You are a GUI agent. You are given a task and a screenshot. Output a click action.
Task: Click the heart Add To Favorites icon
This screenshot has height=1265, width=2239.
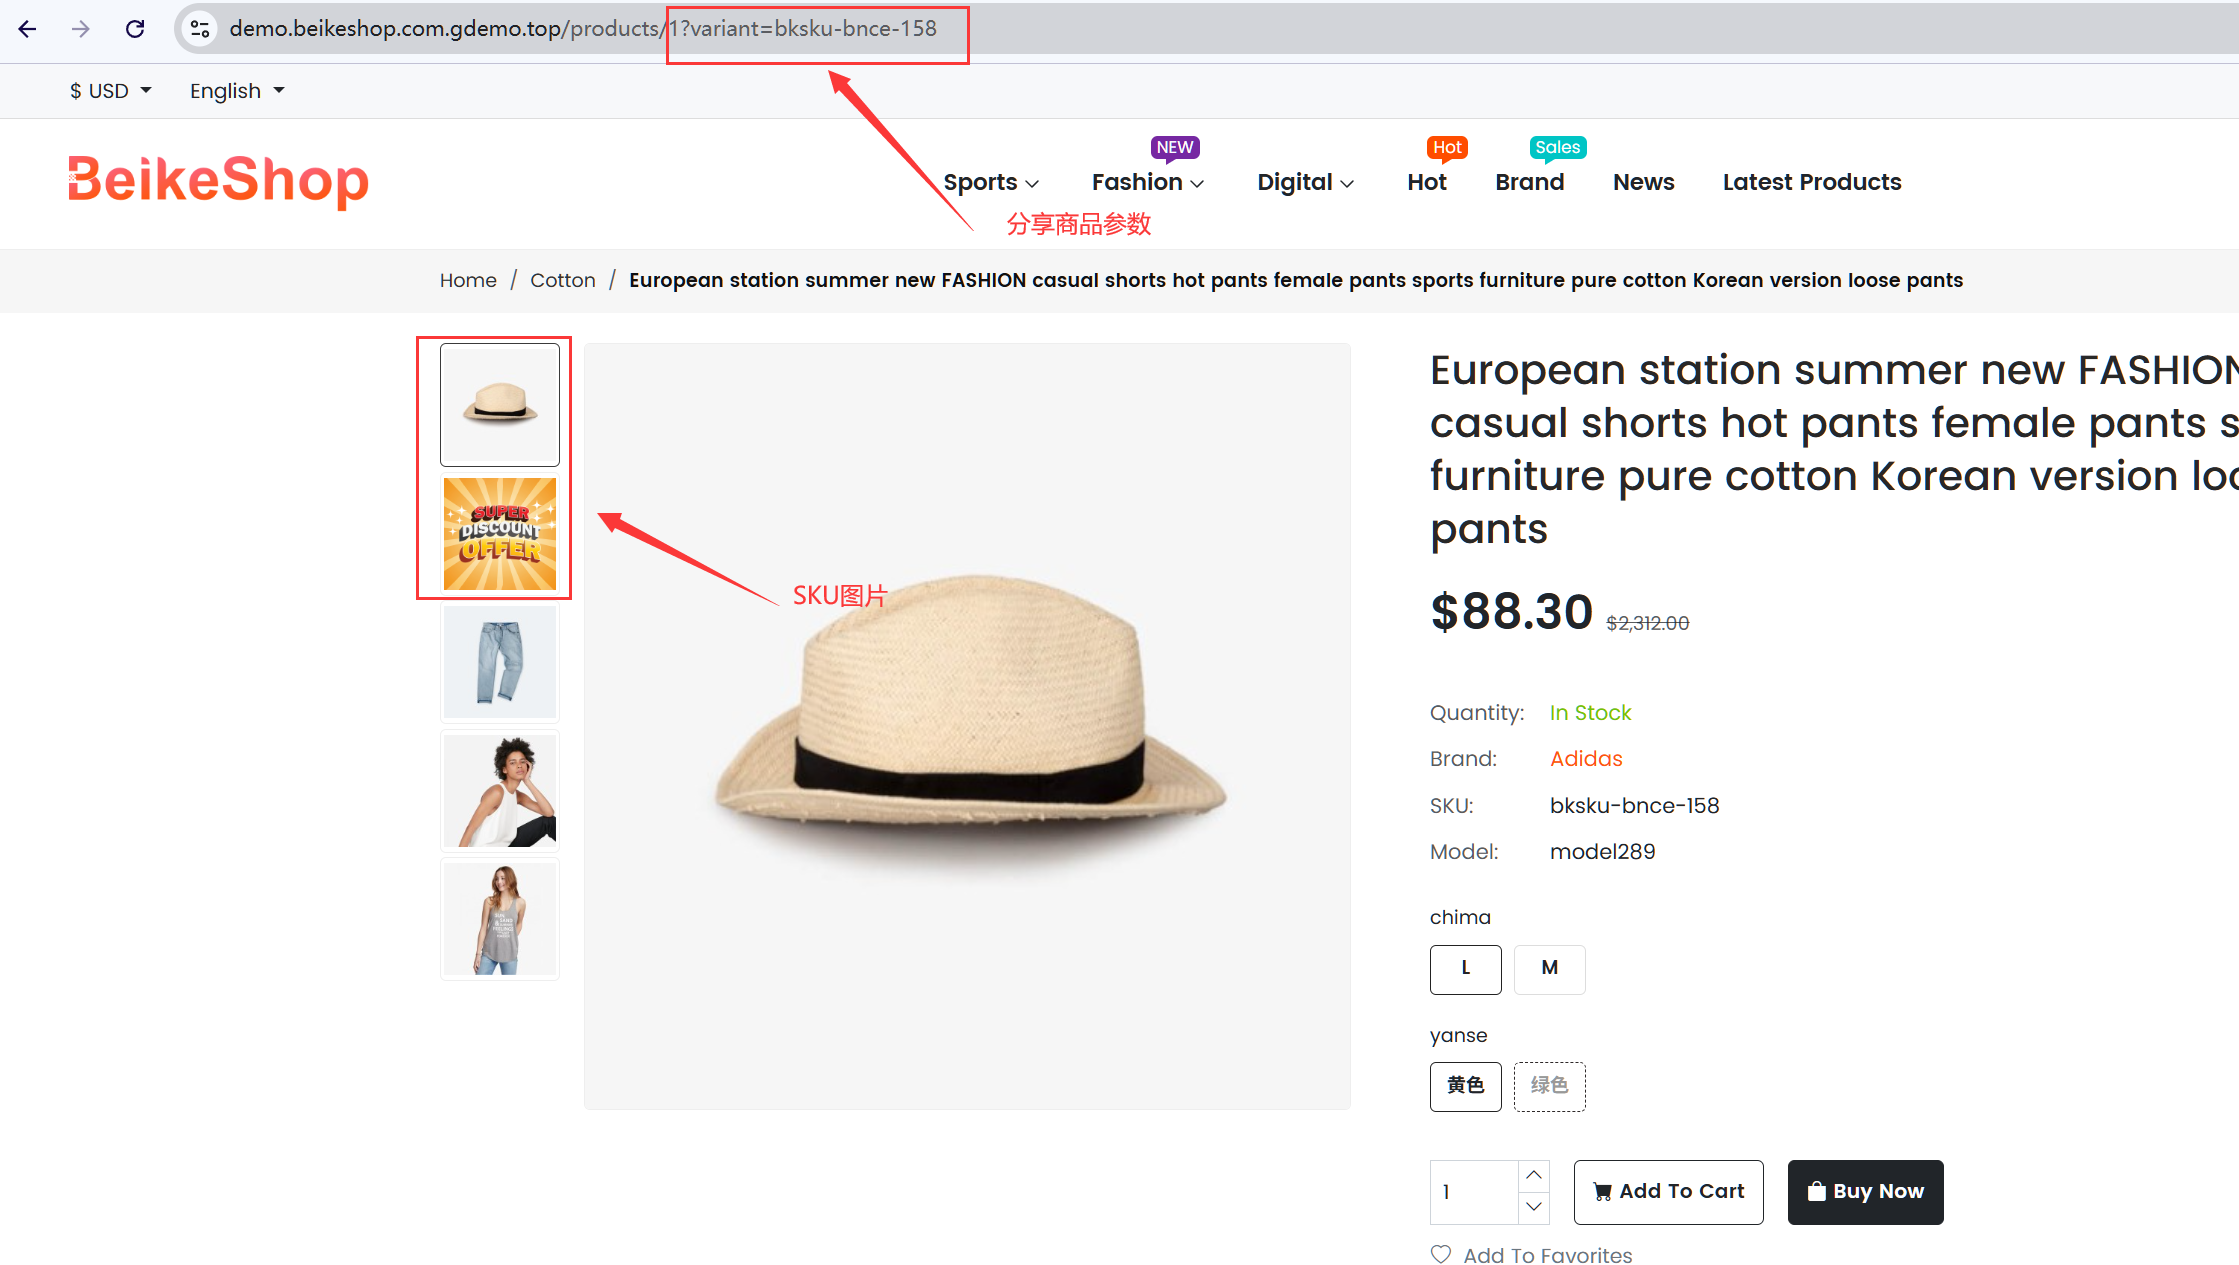point(1440,1254)
